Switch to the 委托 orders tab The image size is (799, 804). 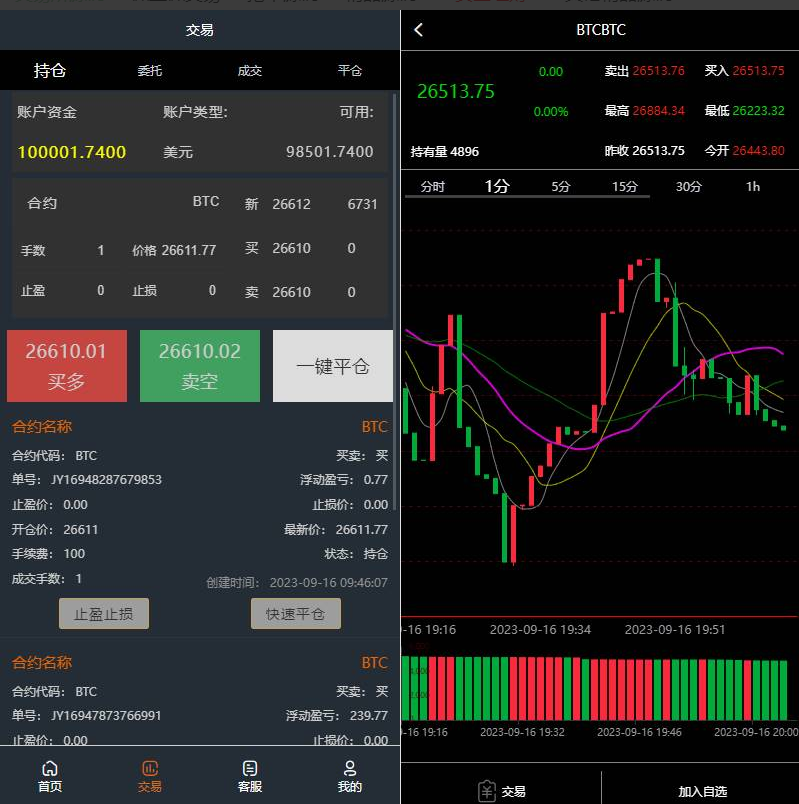[150, 71]
